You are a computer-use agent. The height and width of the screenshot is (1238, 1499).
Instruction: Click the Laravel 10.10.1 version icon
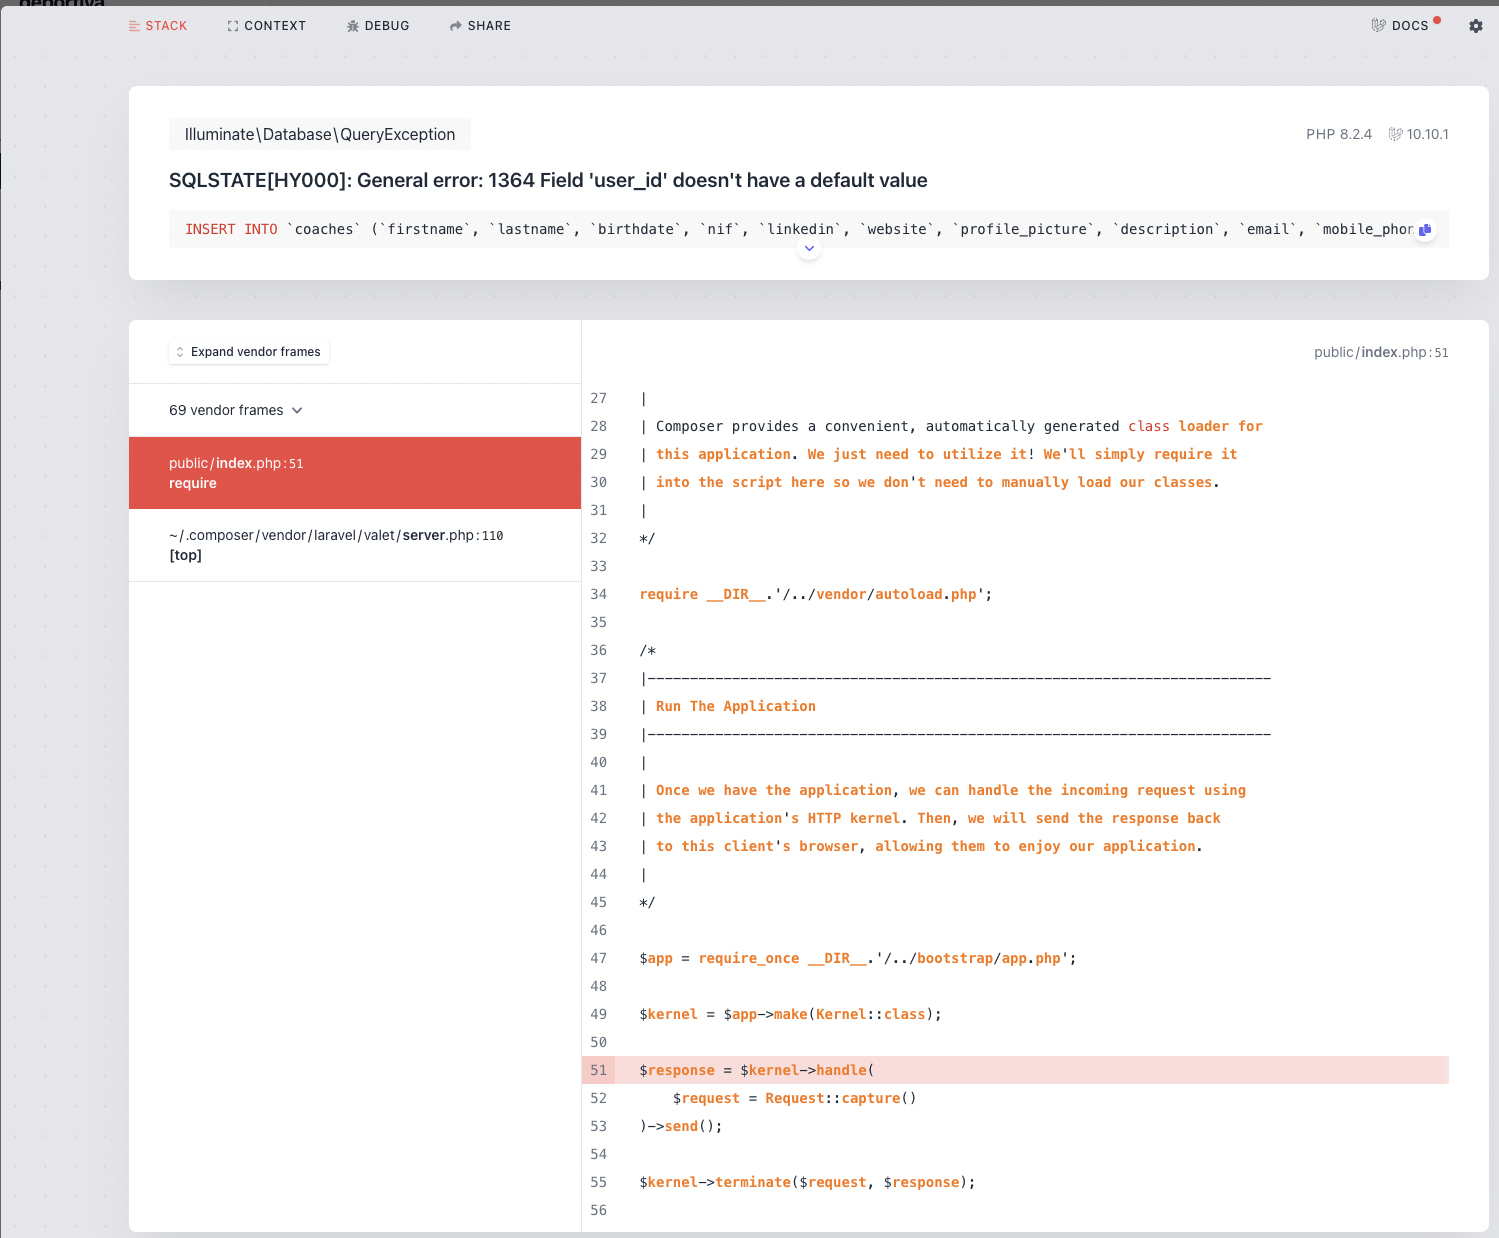click(1394, 133)
